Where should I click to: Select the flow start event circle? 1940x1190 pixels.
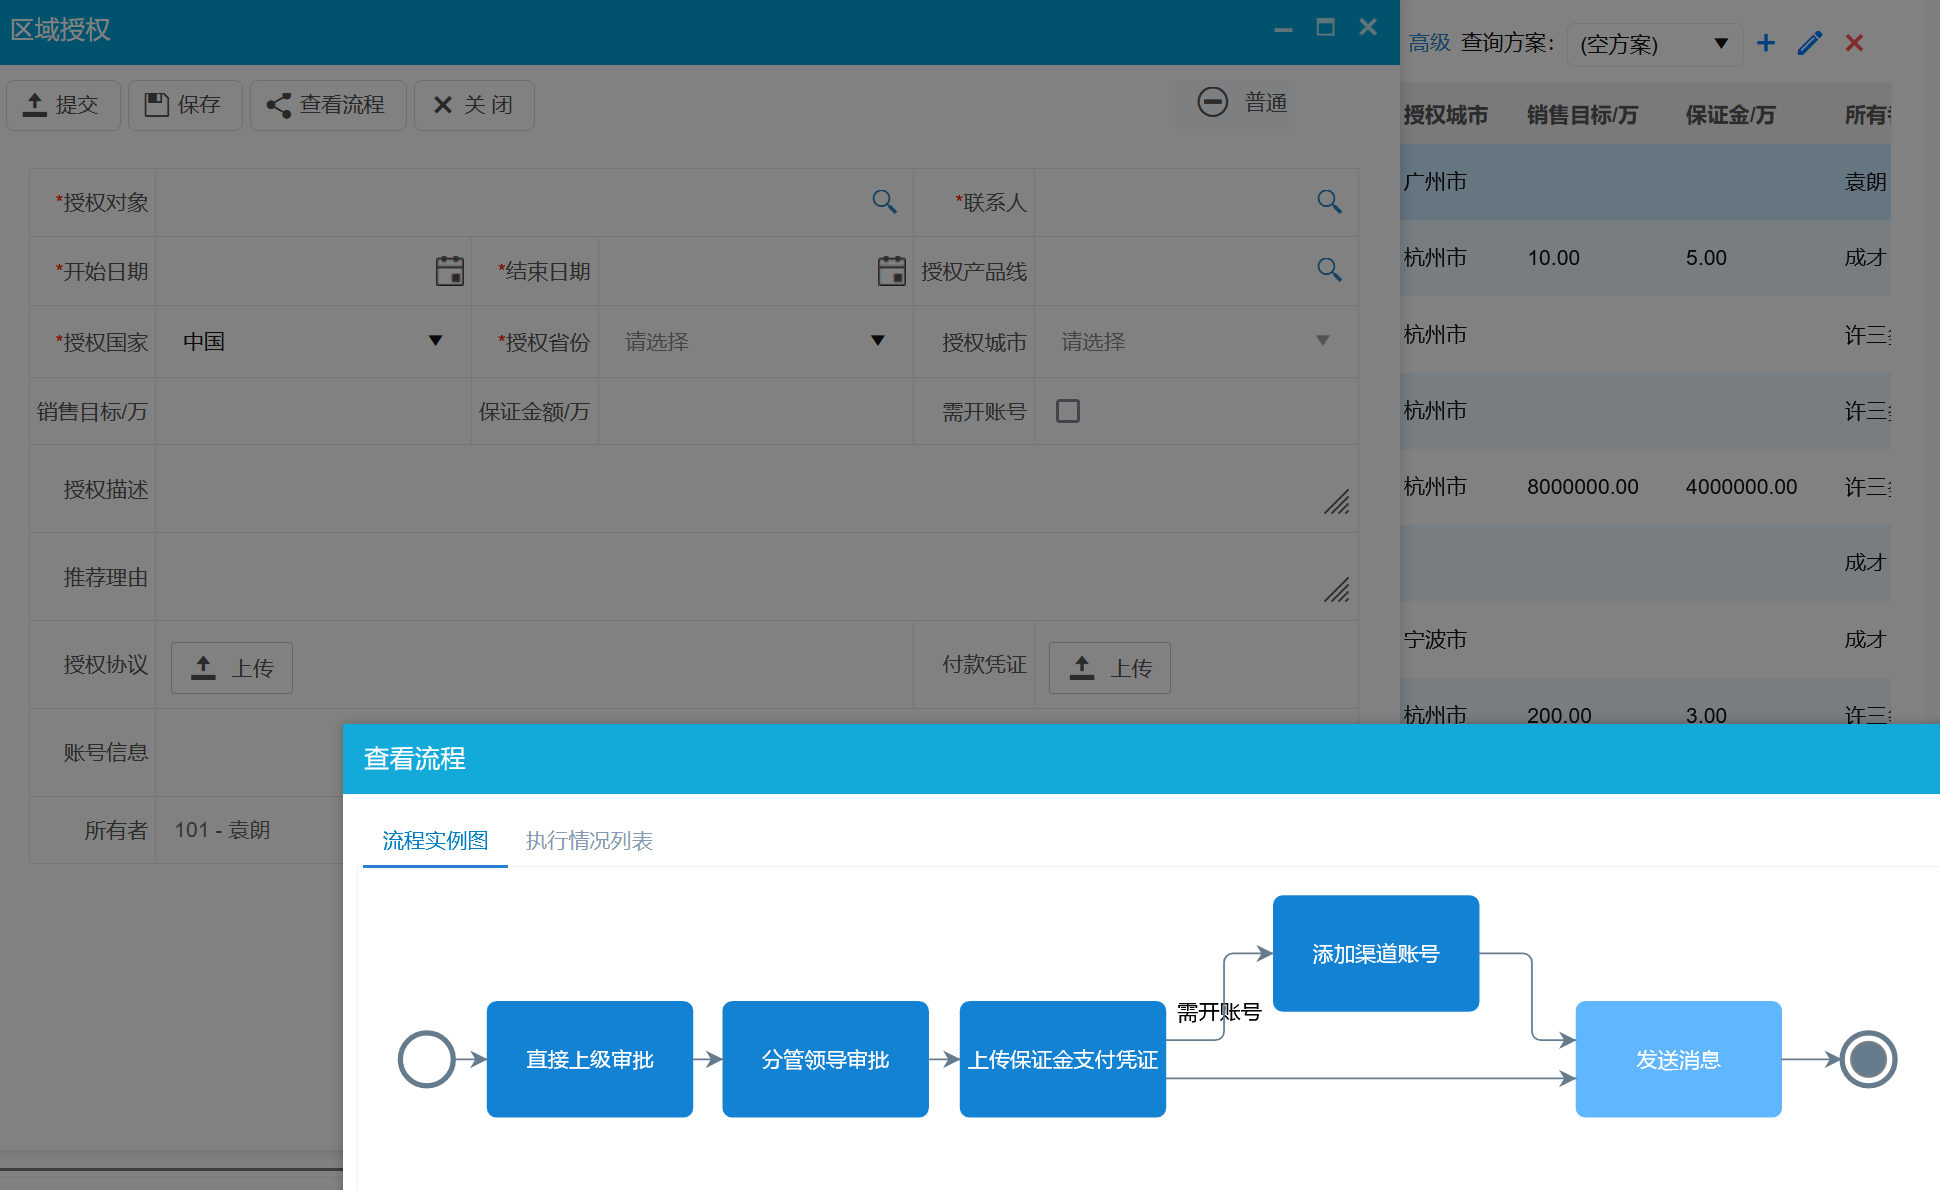click(x=427, y=1059)
